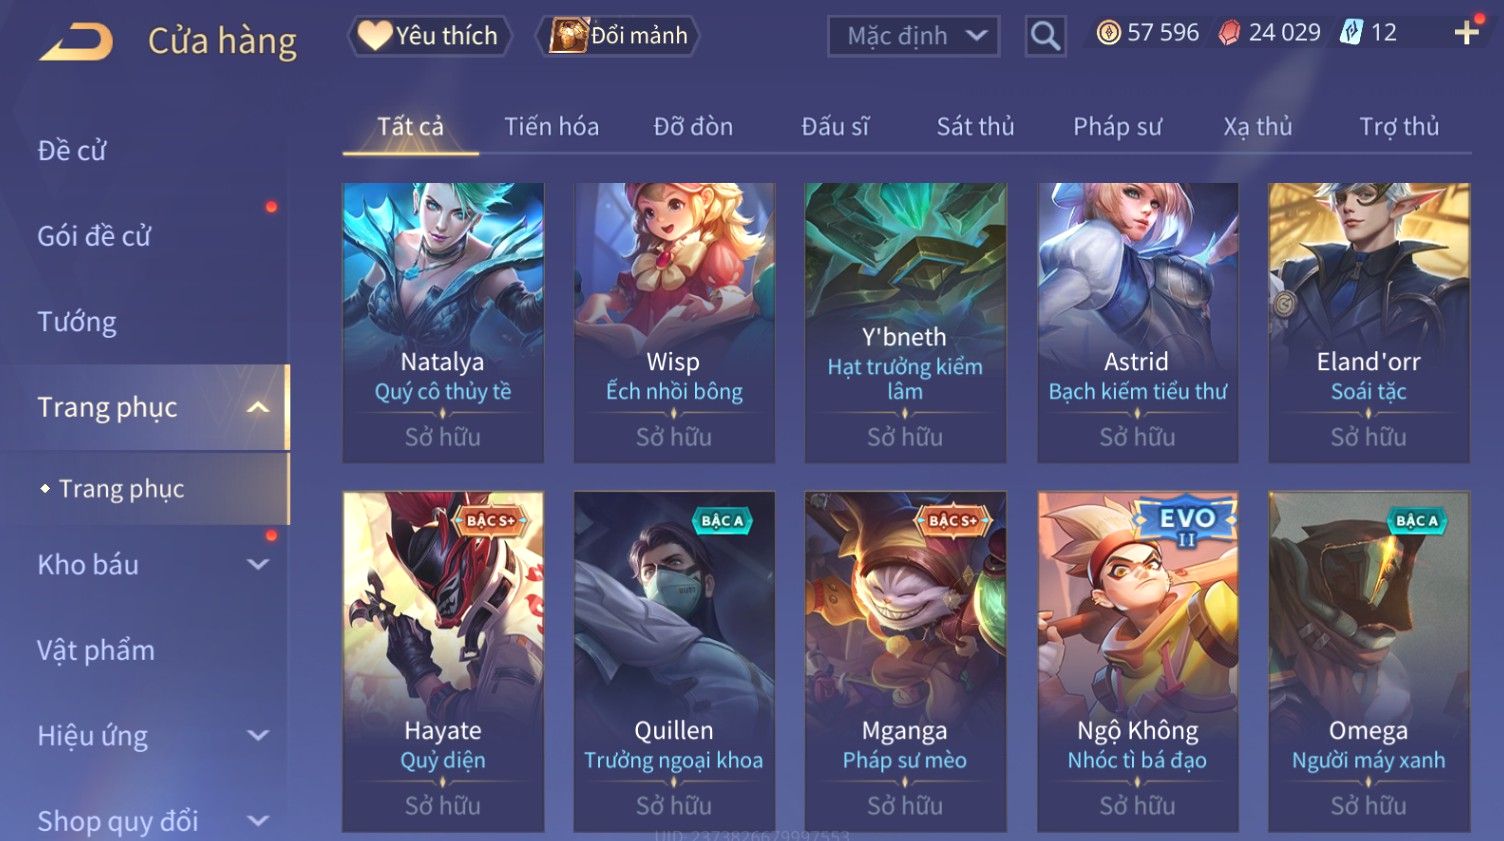1504x841 pixels.
Task: Open Yêu thích heart favorites
Action: click(429, 36)
